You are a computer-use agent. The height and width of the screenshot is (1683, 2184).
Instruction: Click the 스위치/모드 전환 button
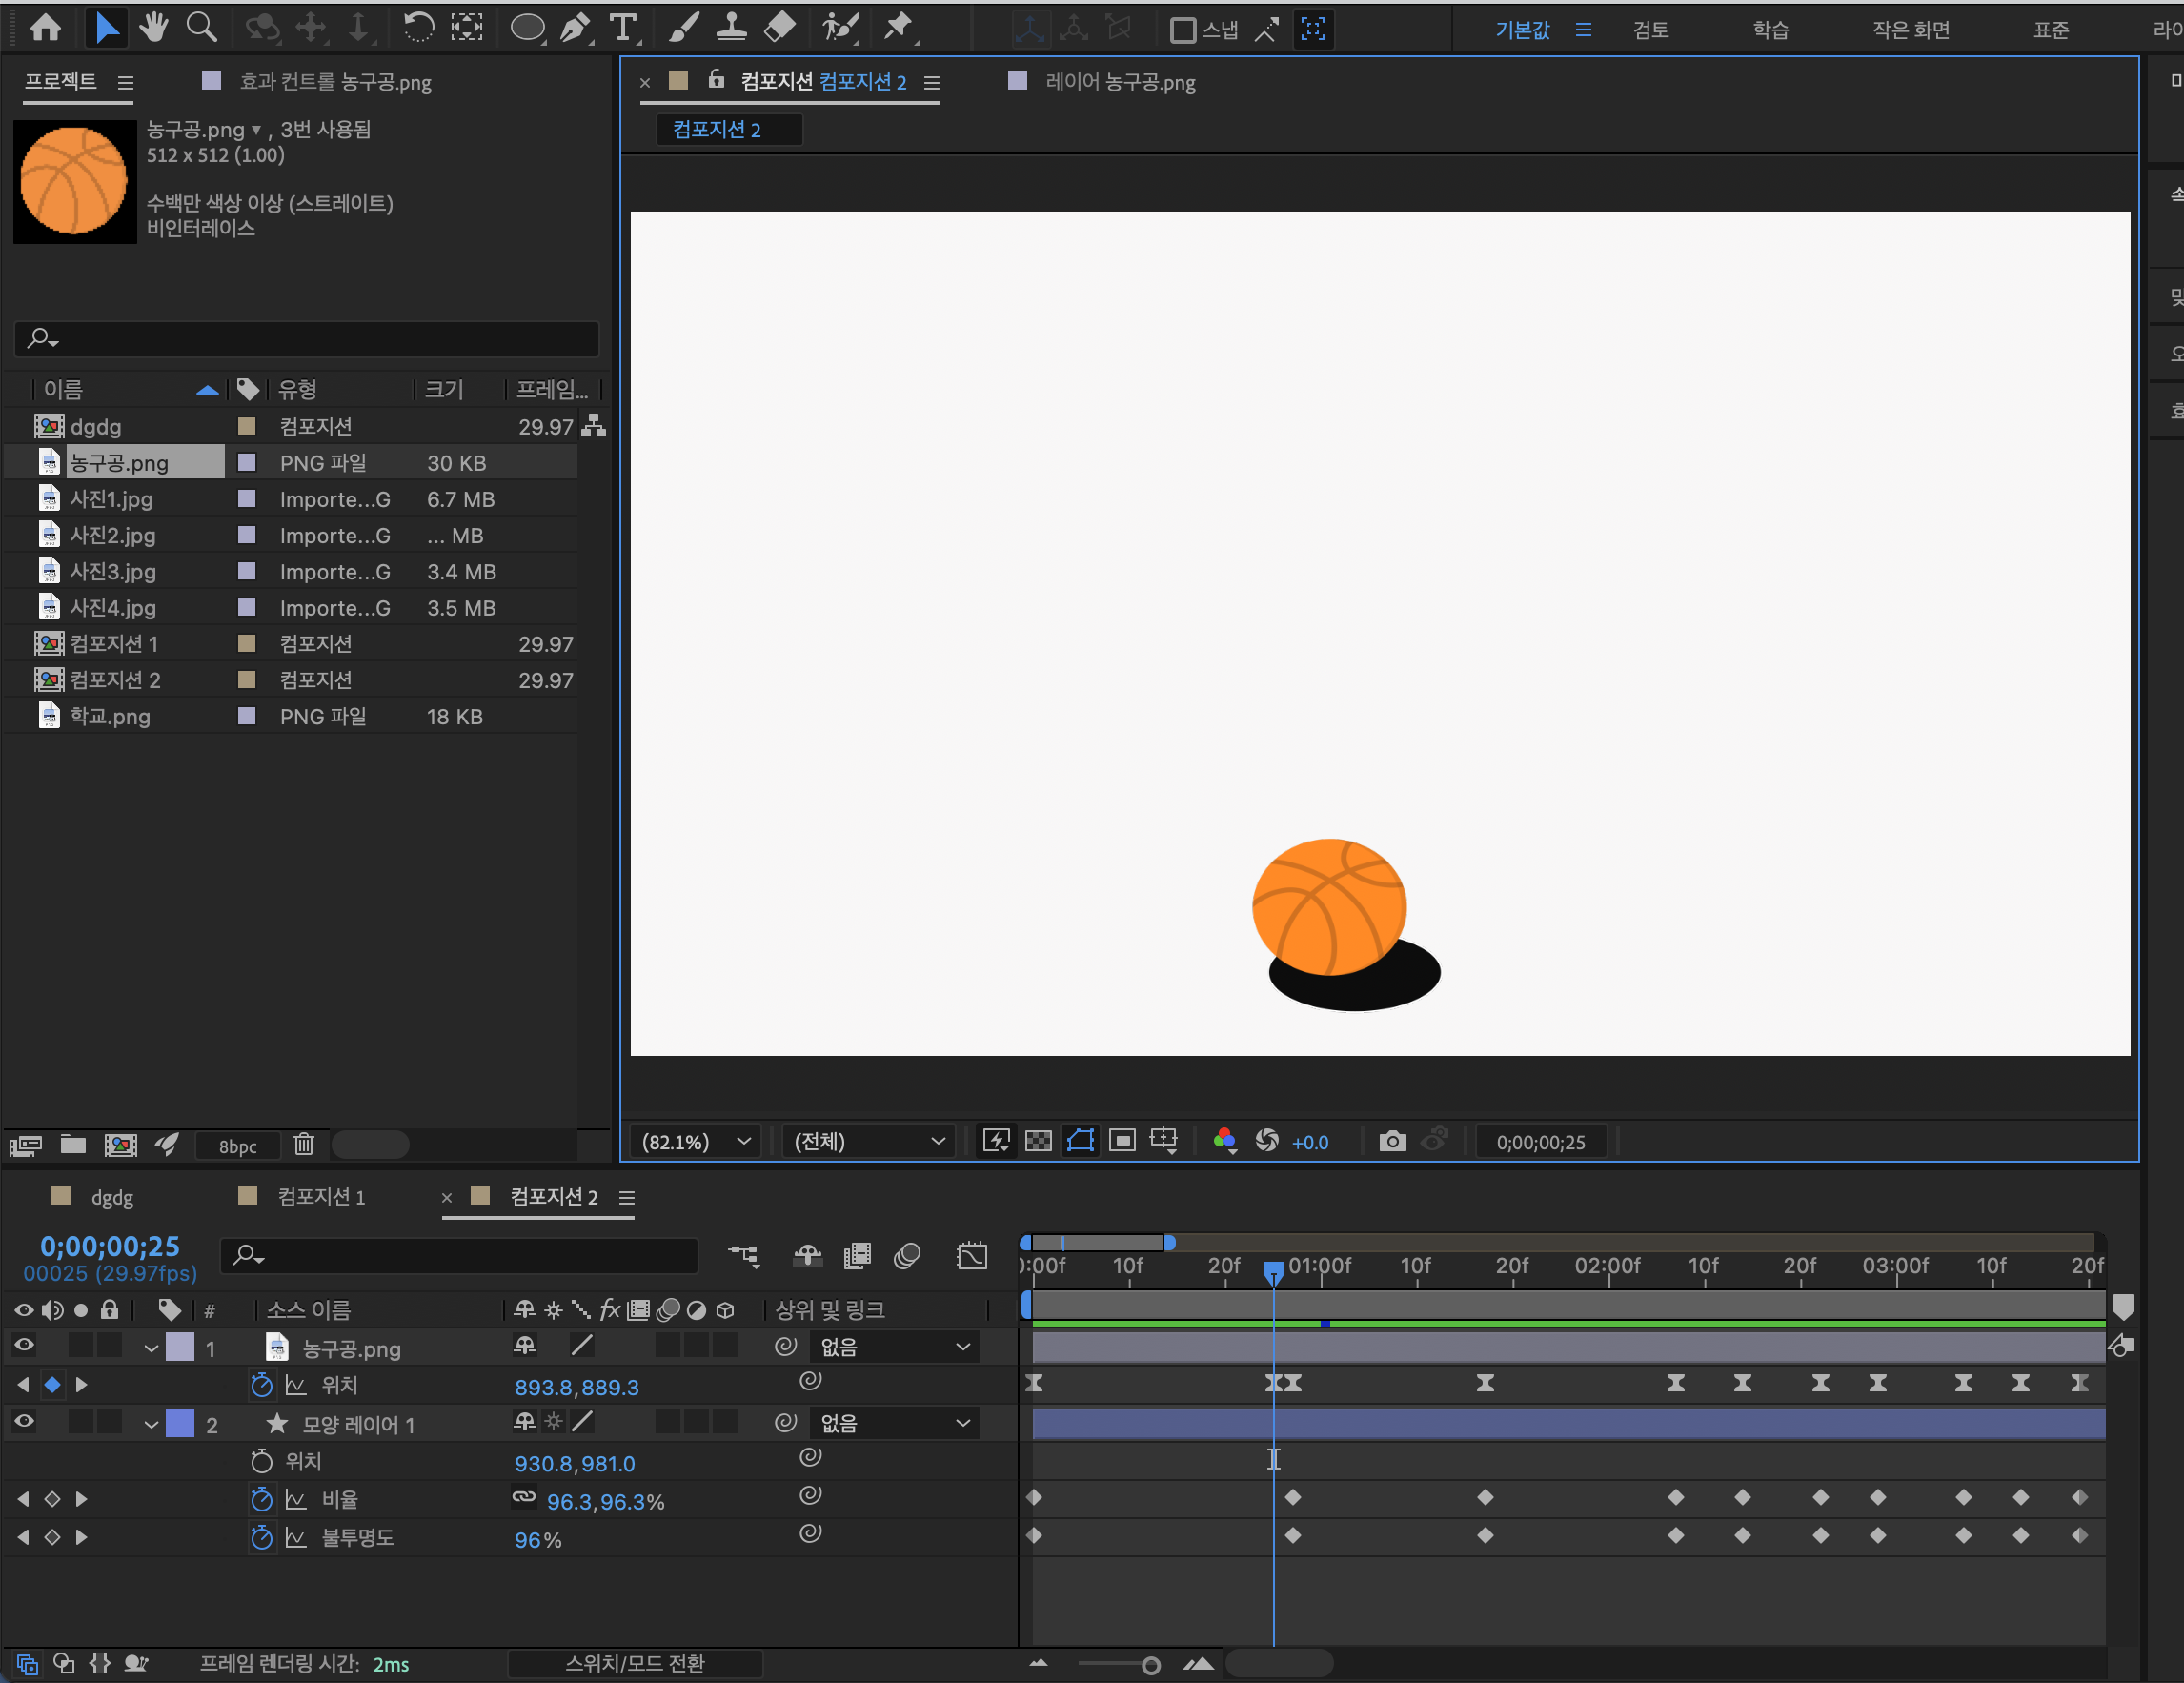pos(634,1663)
